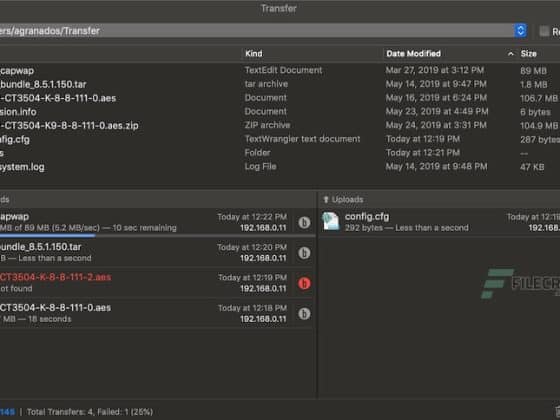The image size is (560, 420).
Task: Select the fig.cfg file row
Action: coord(280,139)
